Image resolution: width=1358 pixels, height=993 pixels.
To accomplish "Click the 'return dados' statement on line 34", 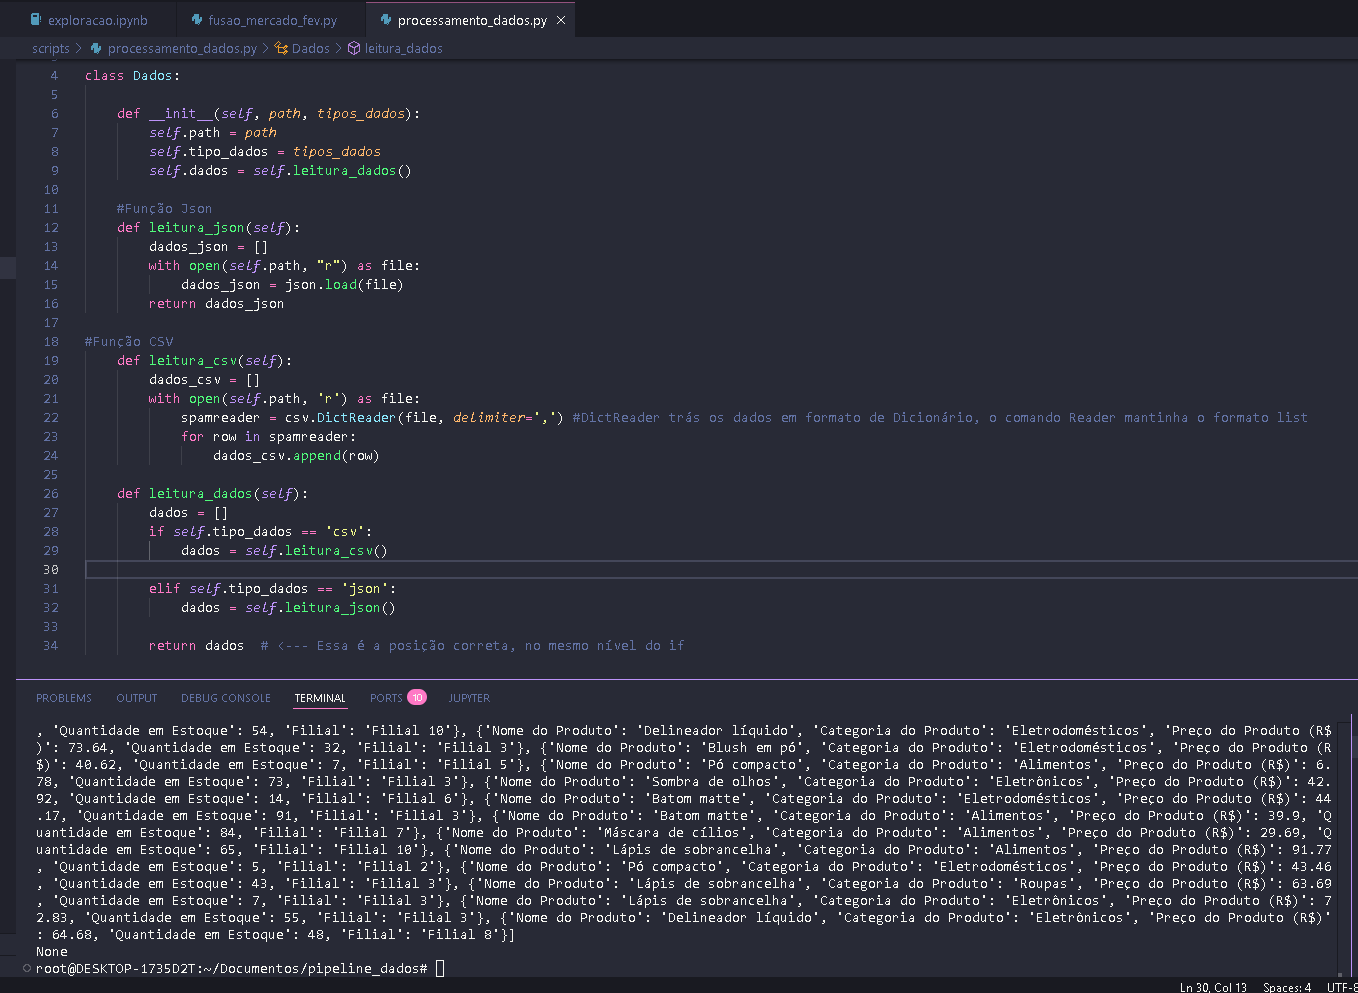I will click(x=196, y=646).
